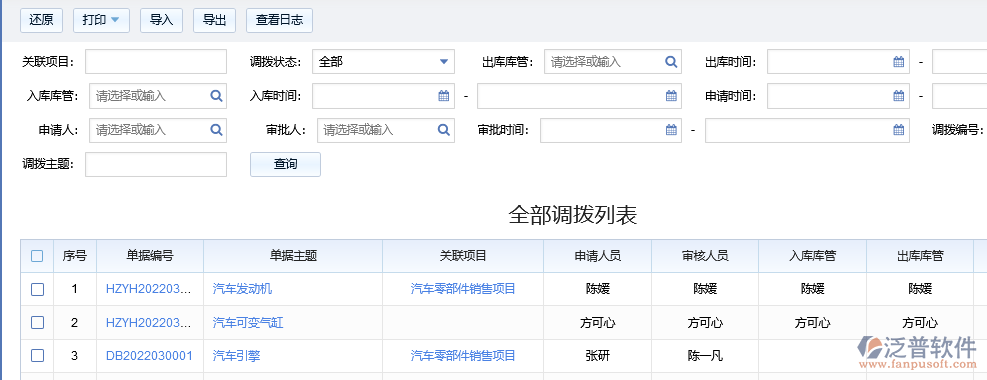Click search icon in 出库库管 field
The image size is (987, 380).
(671, 62)
